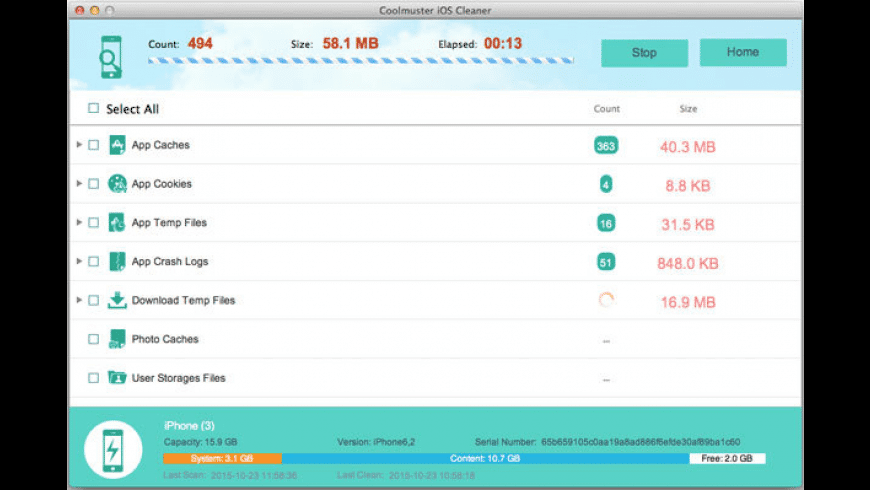Screen dimensions: 870x490
Task: Check the App Caches checkbox
Action: click(x=93, y=145)
